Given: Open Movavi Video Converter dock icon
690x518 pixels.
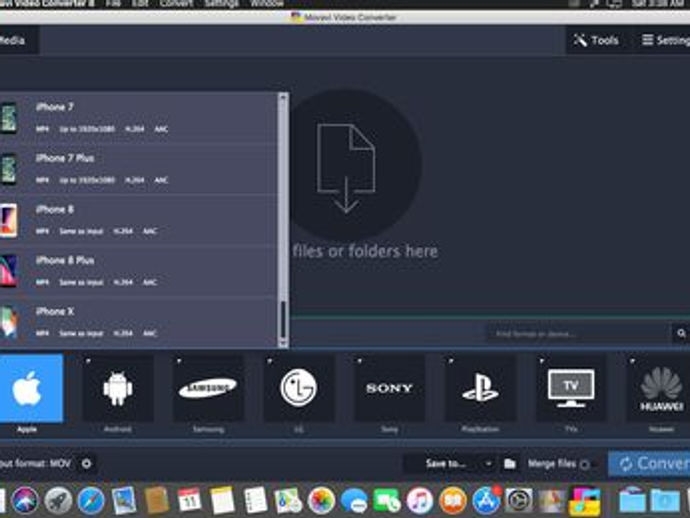Looking at the screenshot, I should (x=584, y=500).
